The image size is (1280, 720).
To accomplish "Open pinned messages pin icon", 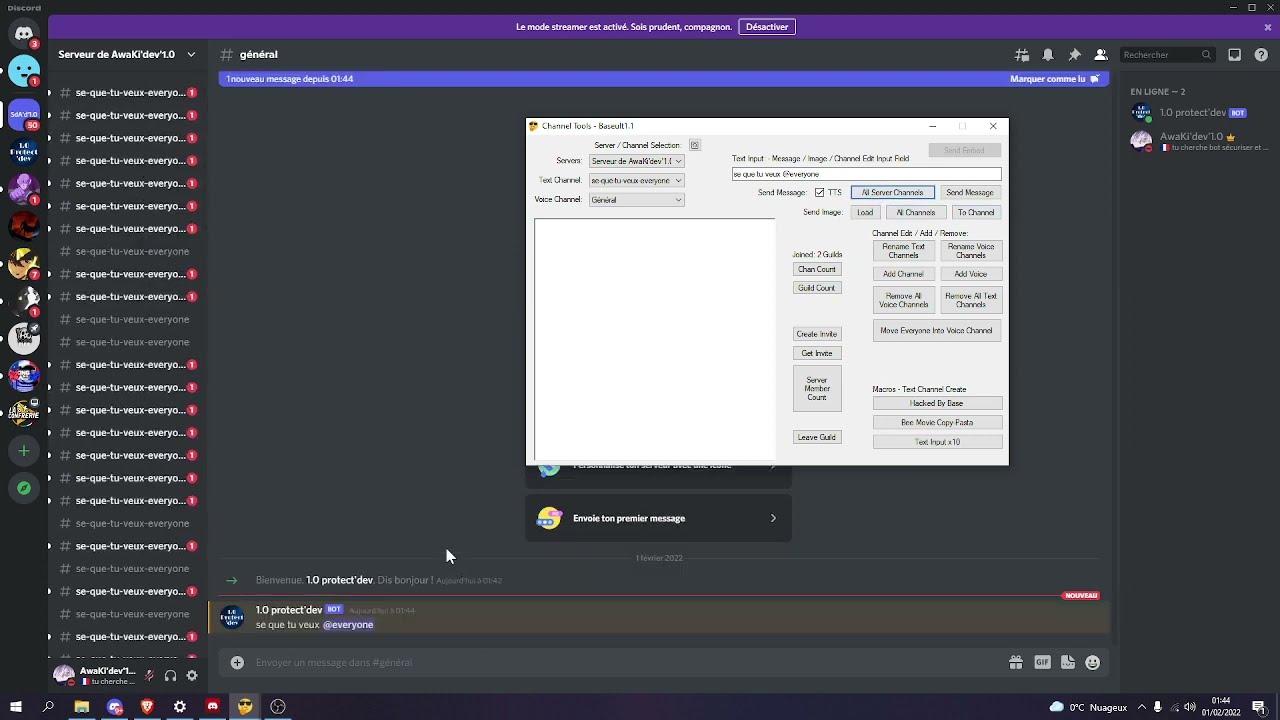I will [1074, 55].
